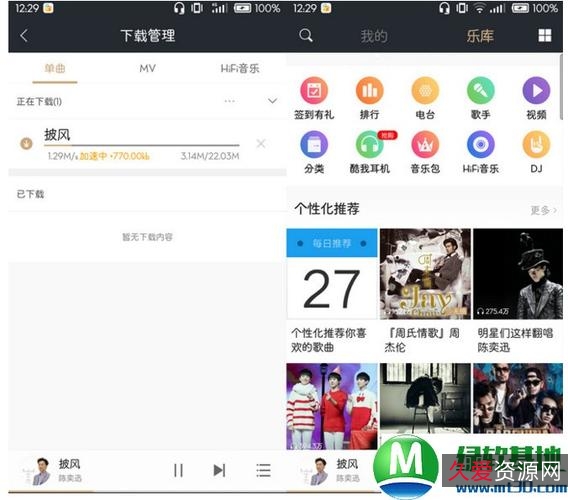
Task: Open search with magnifier icon
Action: [x=306, y=36]
